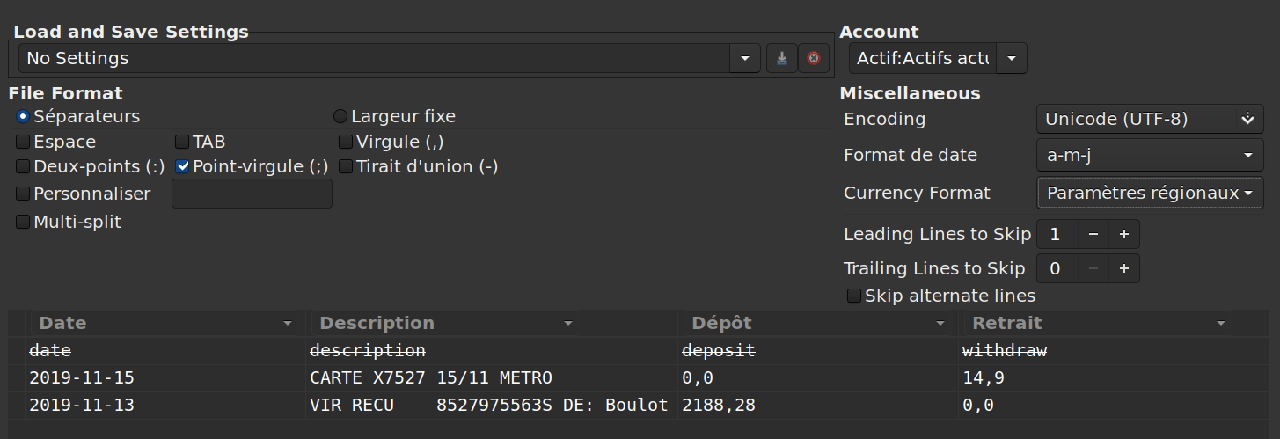Click the delete settings icon
The height and width of the screenshot is (439, 1280).
[814, 59]
